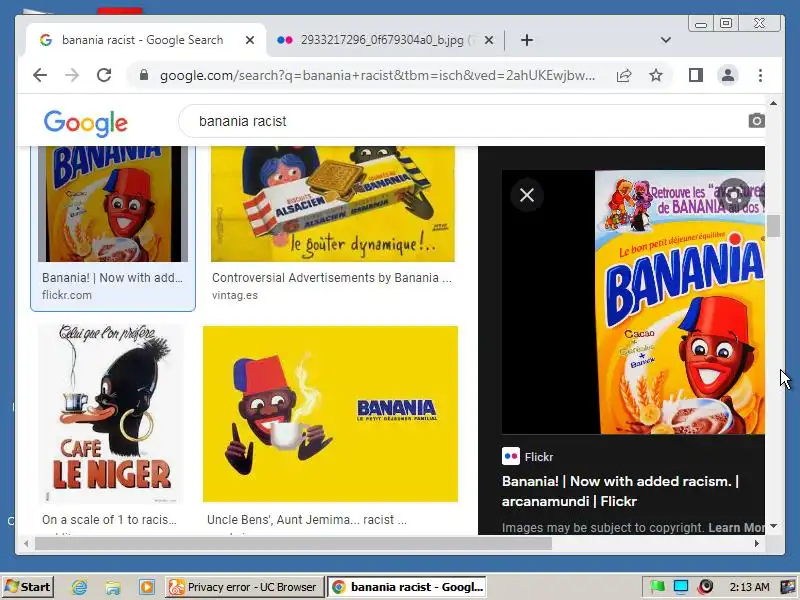Switch to Privacy error - UC Browser window

coord(244,587)
